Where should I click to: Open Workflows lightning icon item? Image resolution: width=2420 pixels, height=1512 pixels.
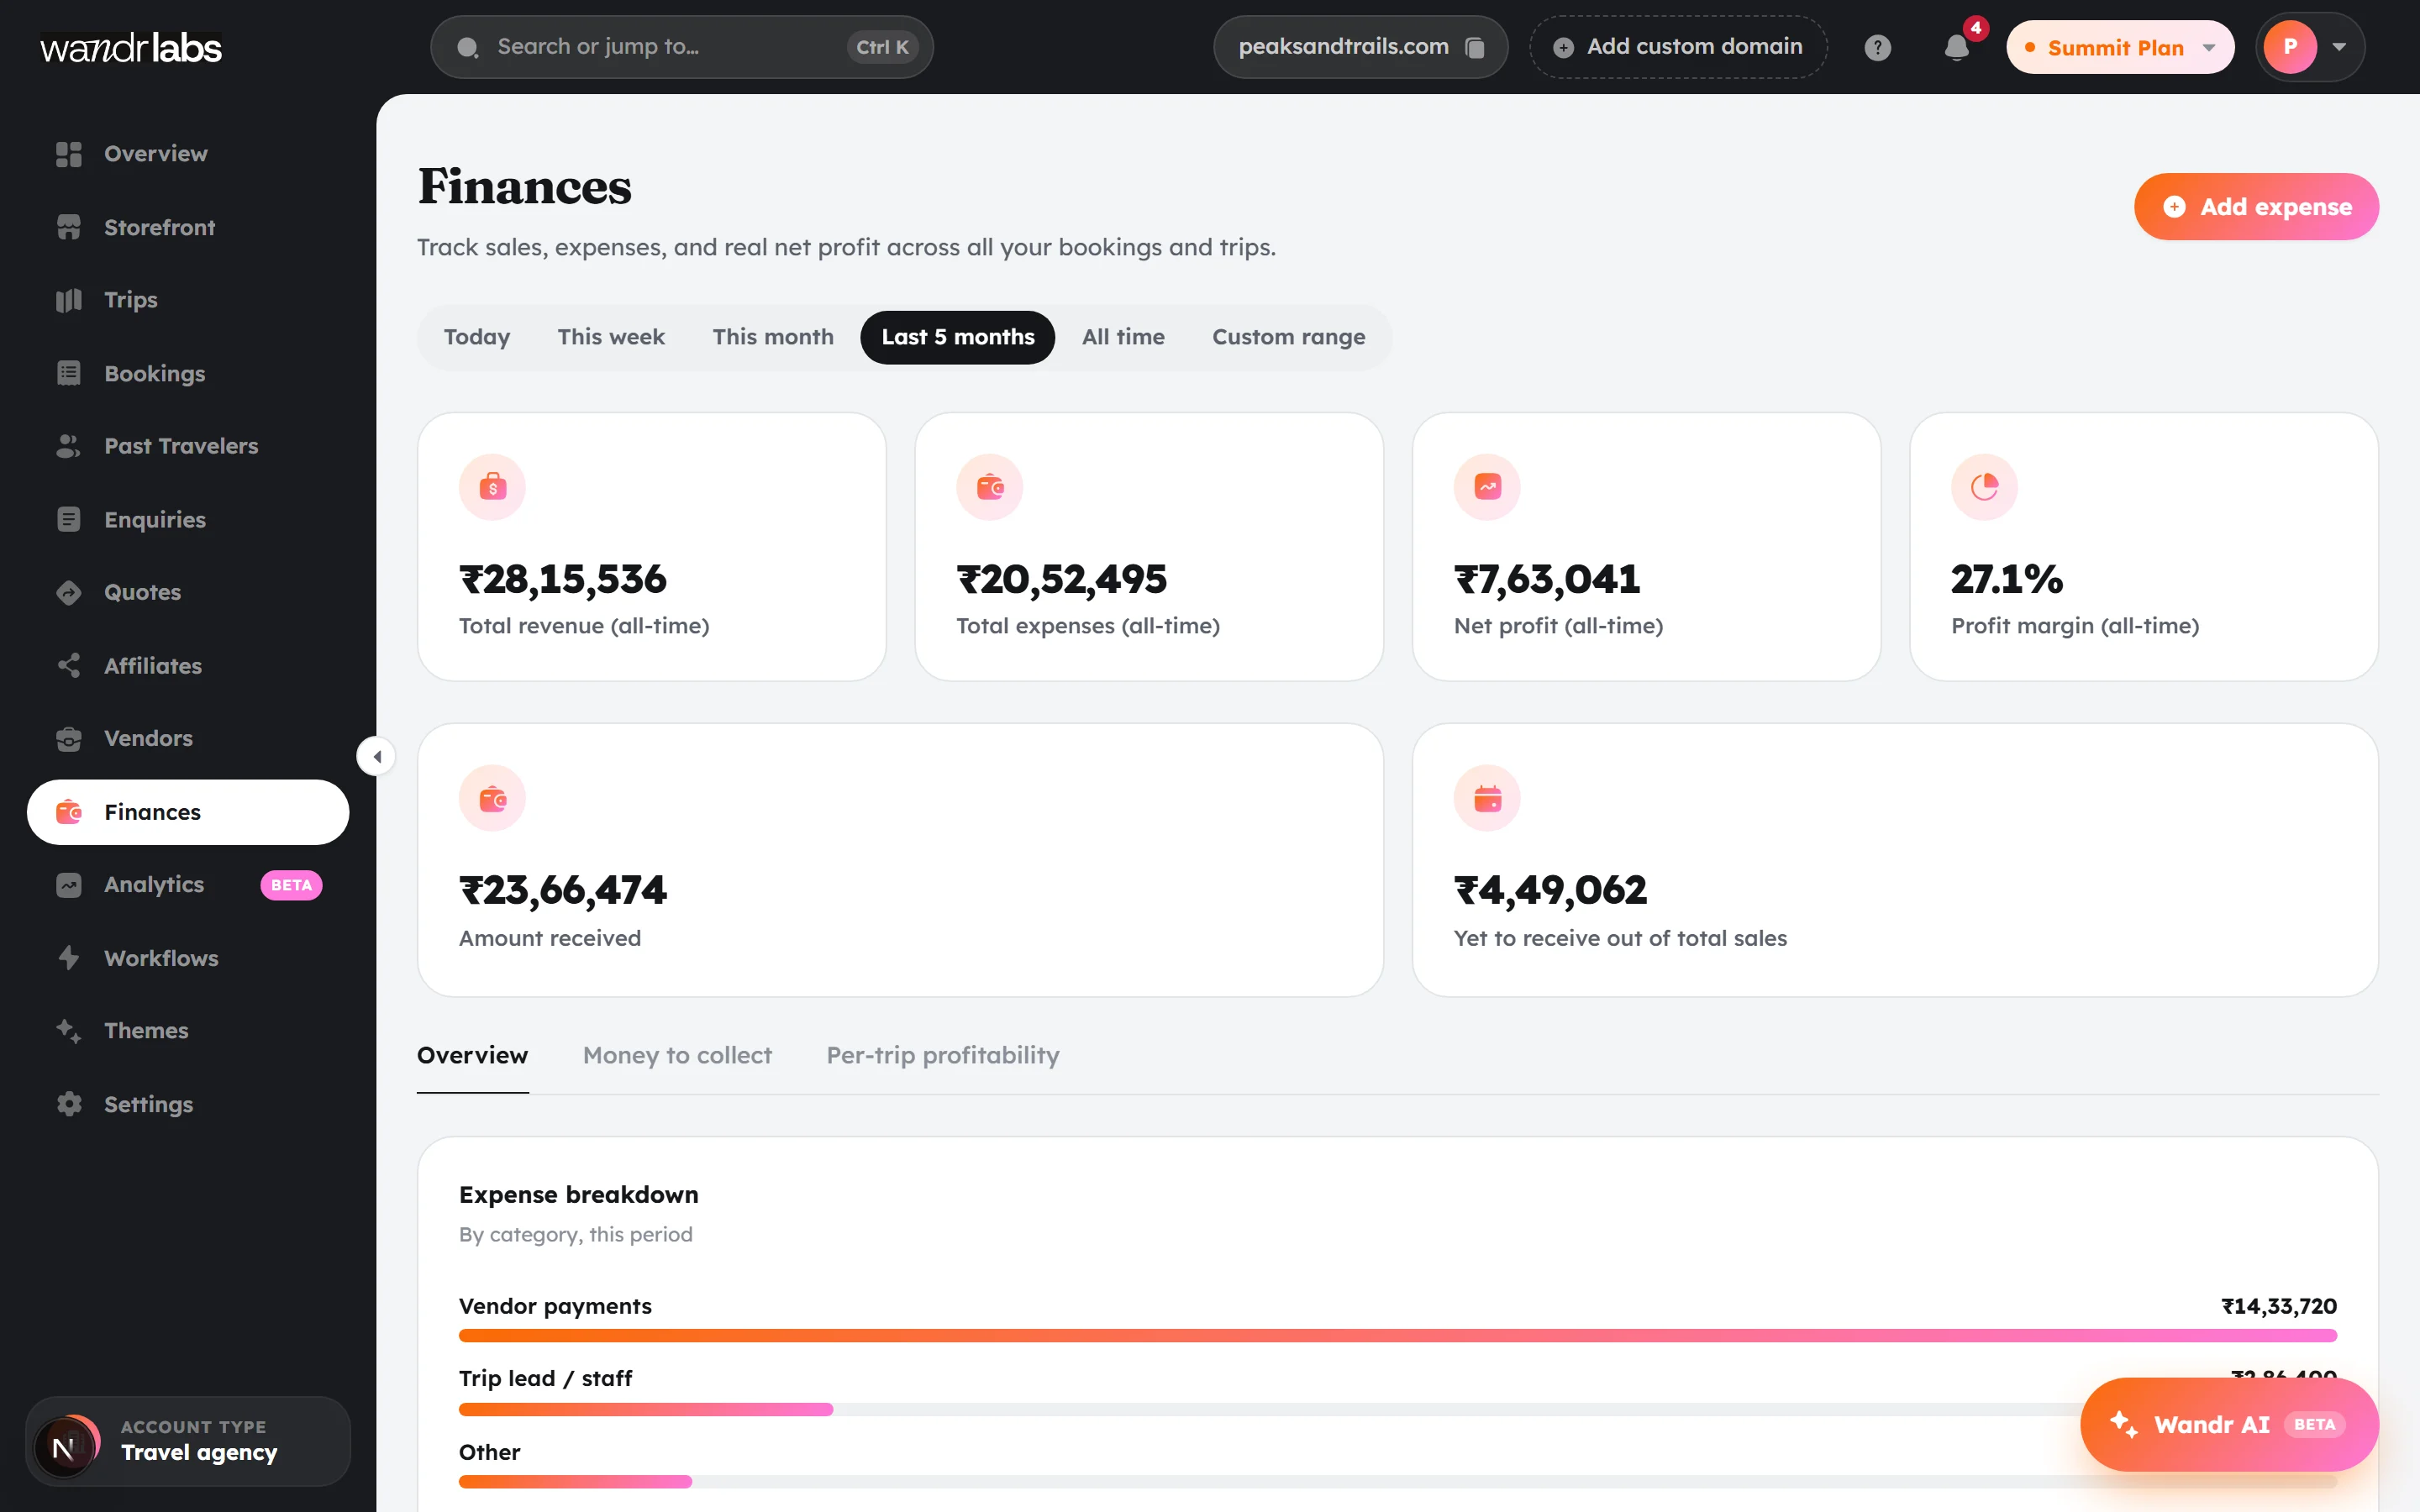click(x=188, y=958)
